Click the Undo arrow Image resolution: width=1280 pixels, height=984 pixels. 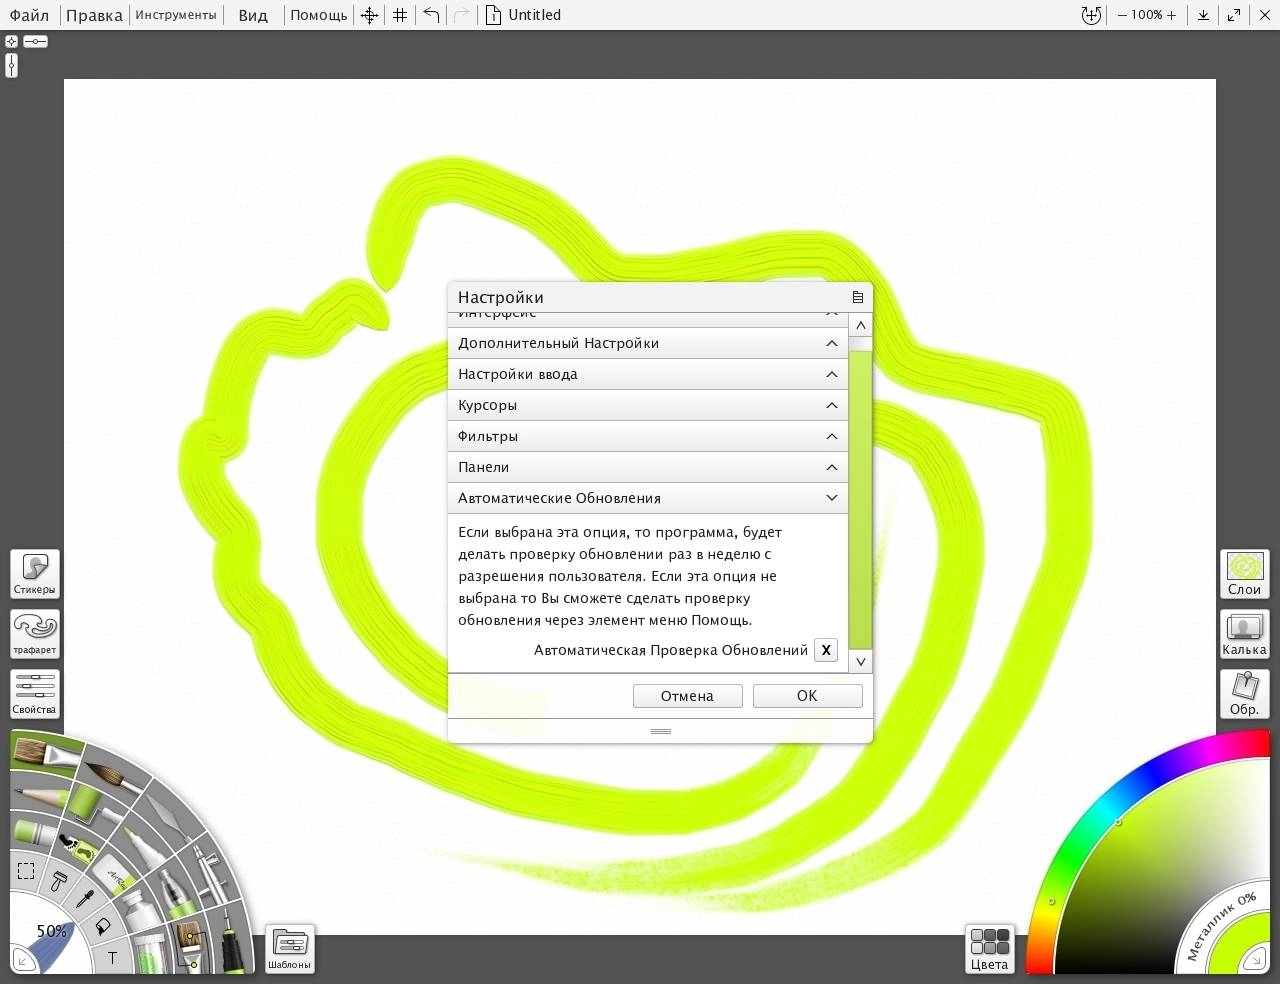click(431, 15)
